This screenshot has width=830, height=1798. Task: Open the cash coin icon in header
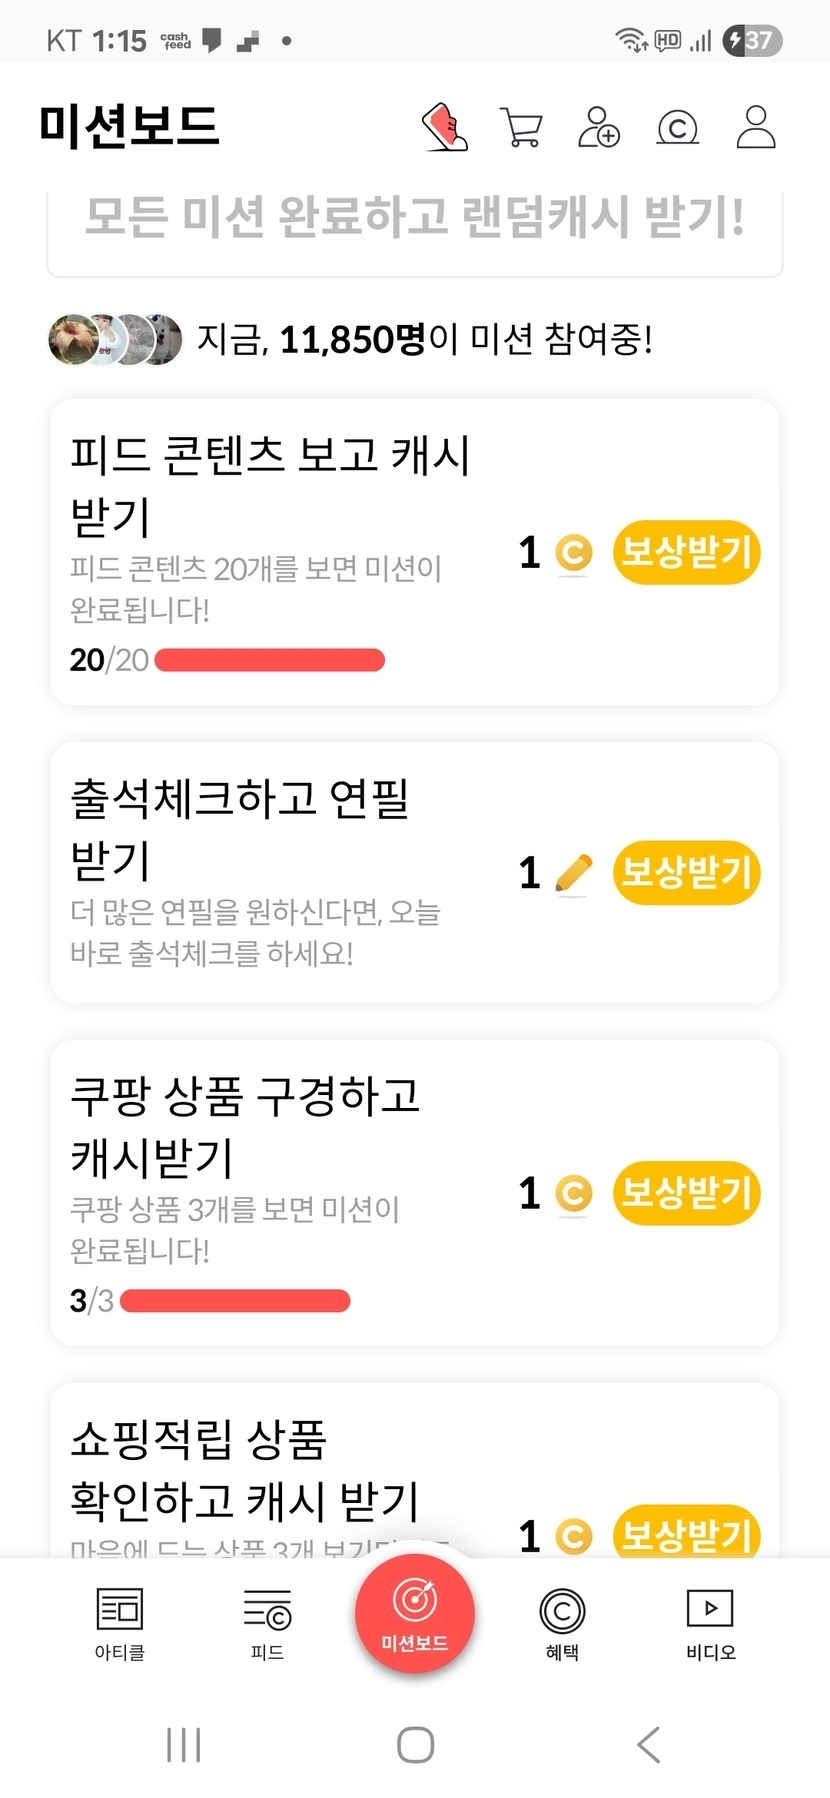677,127
